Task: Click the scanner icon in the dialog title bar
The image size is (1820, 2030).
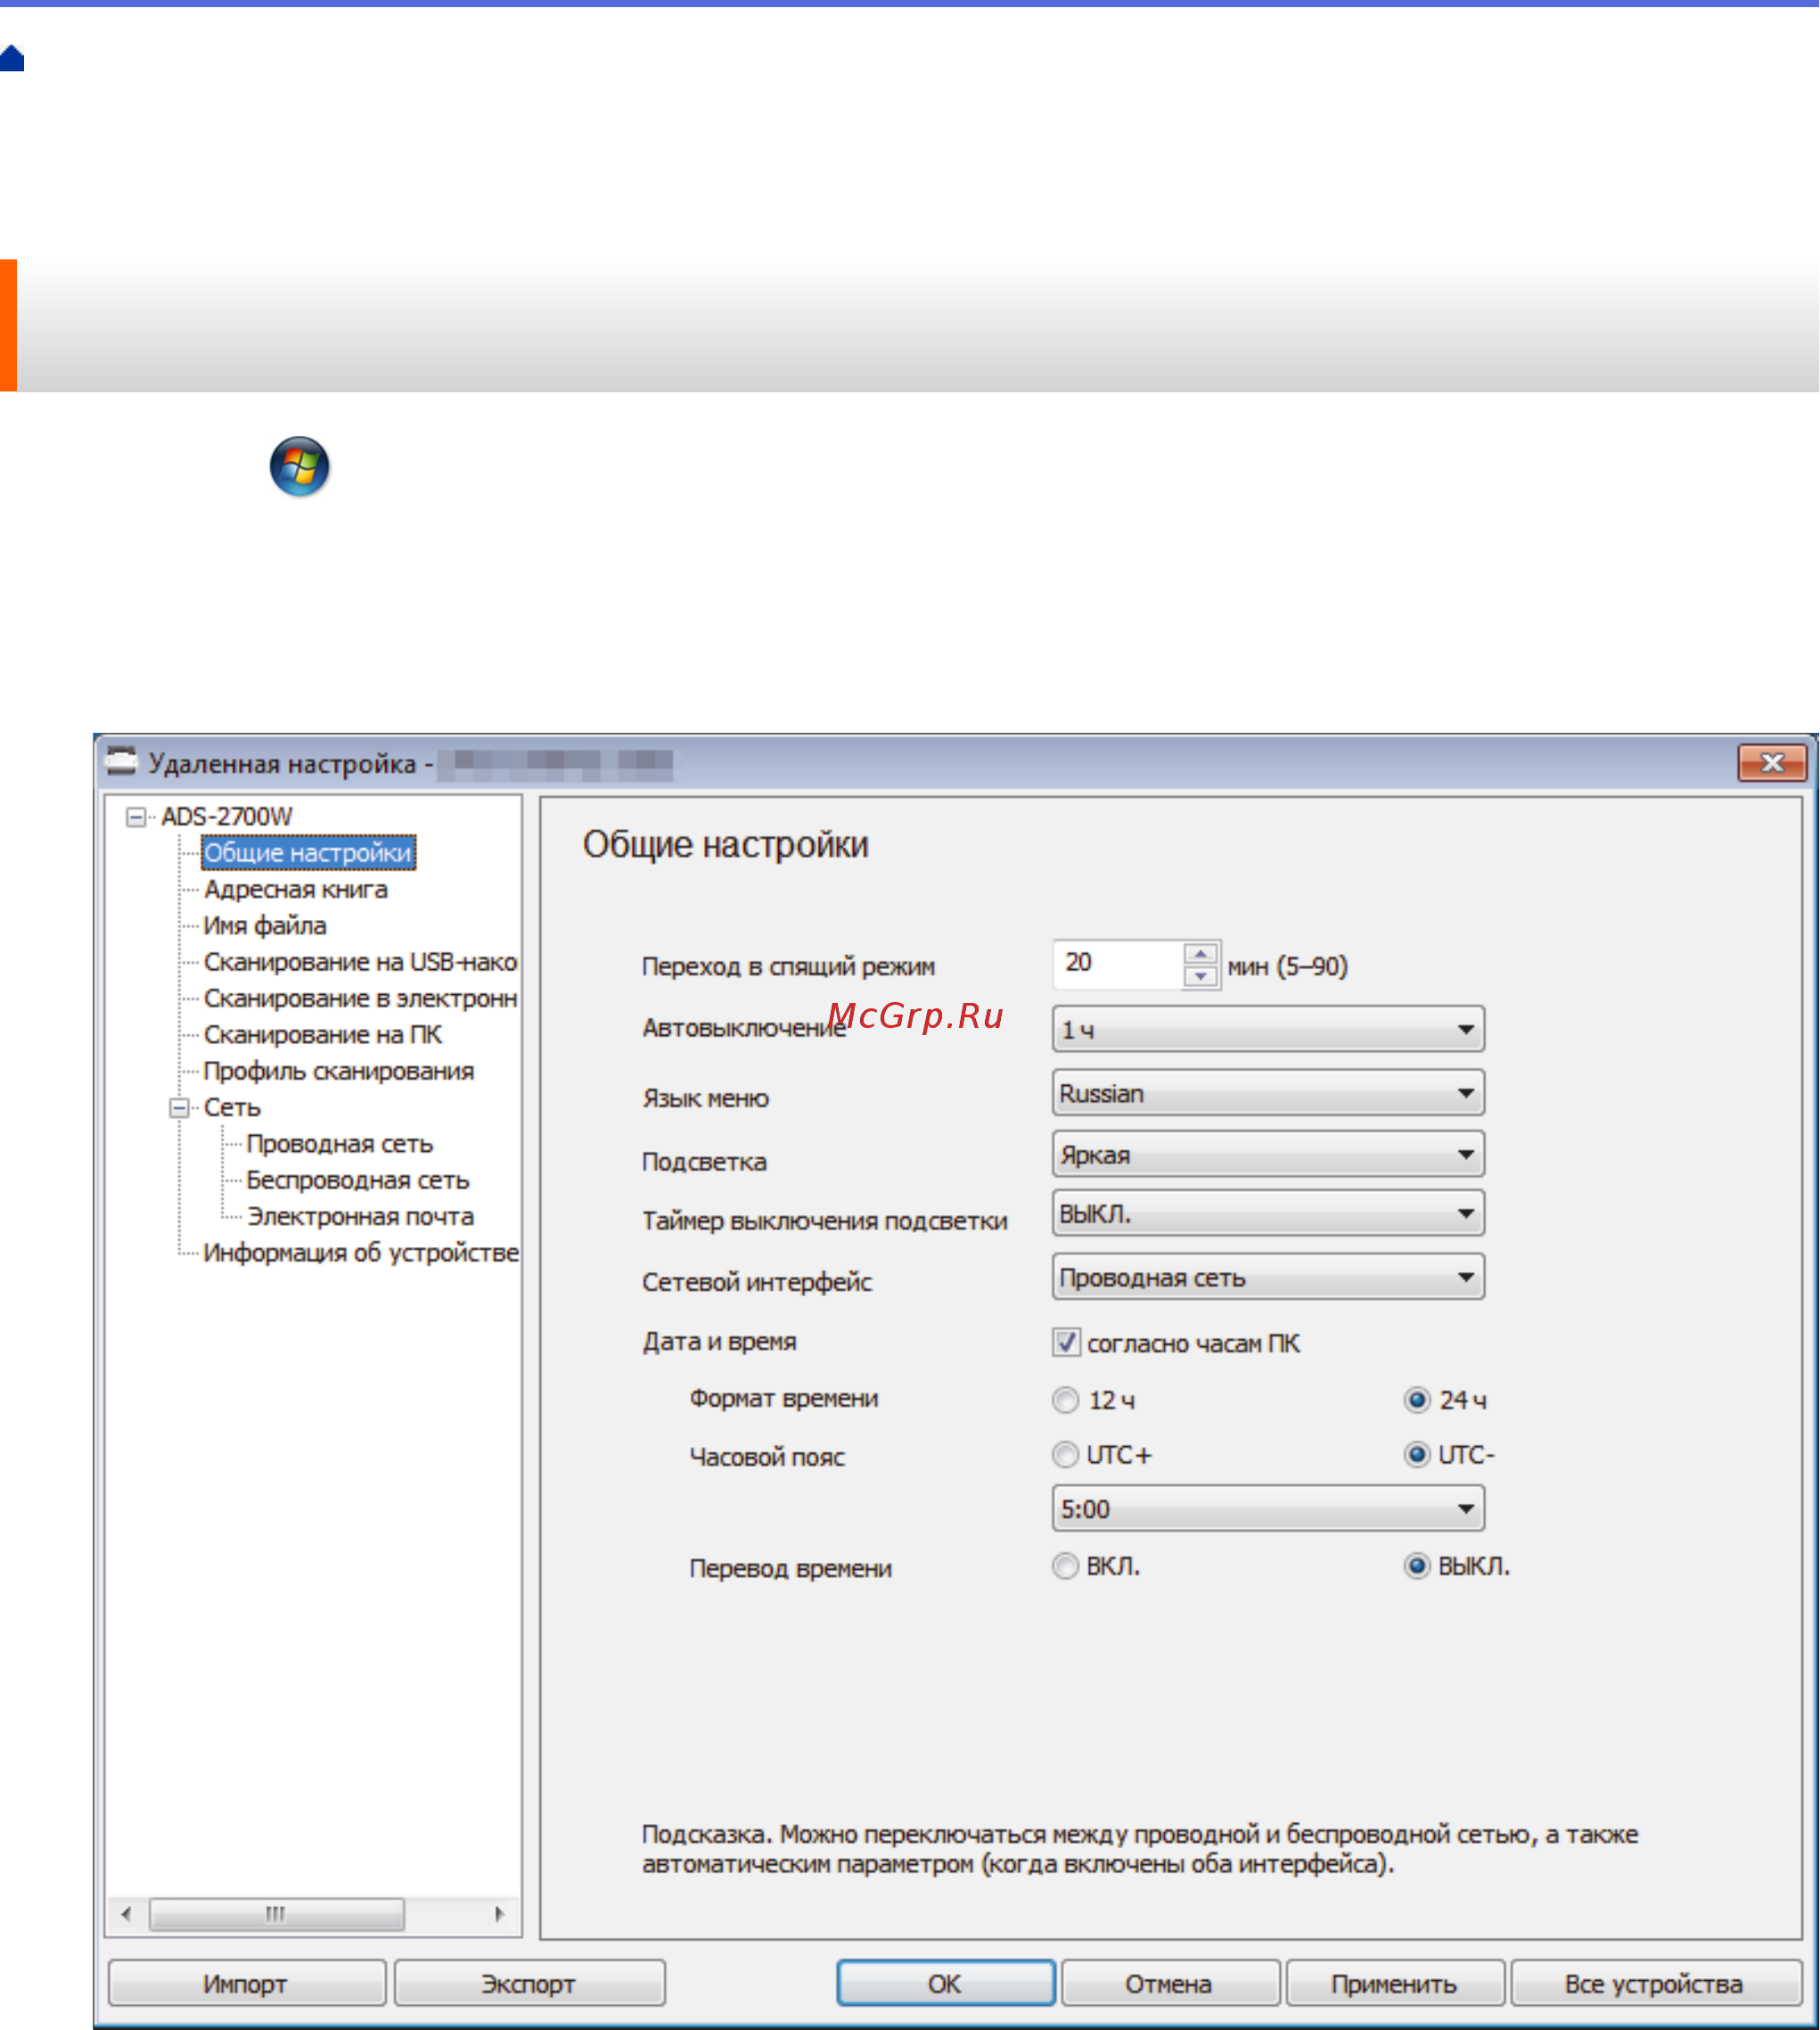Action: point(121,761)
